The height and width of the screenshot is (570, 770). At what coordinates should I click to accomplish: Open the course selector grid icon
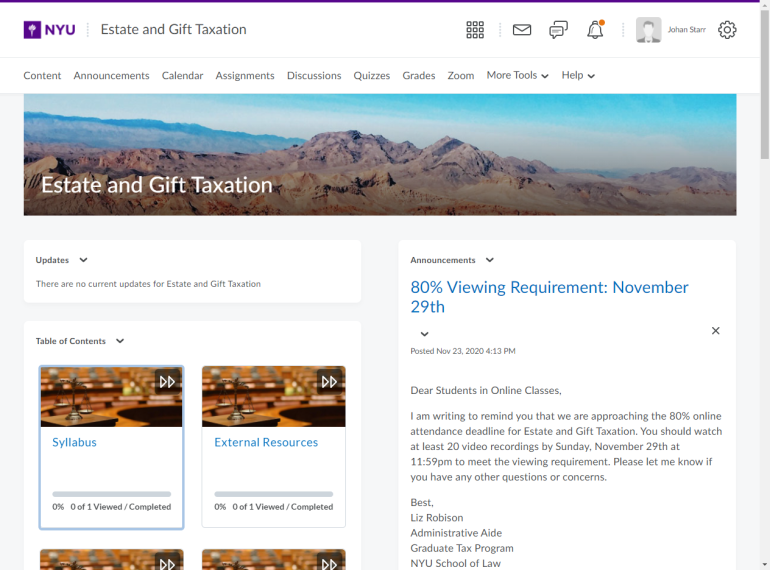pyautogui.click(x=475, y=30)
